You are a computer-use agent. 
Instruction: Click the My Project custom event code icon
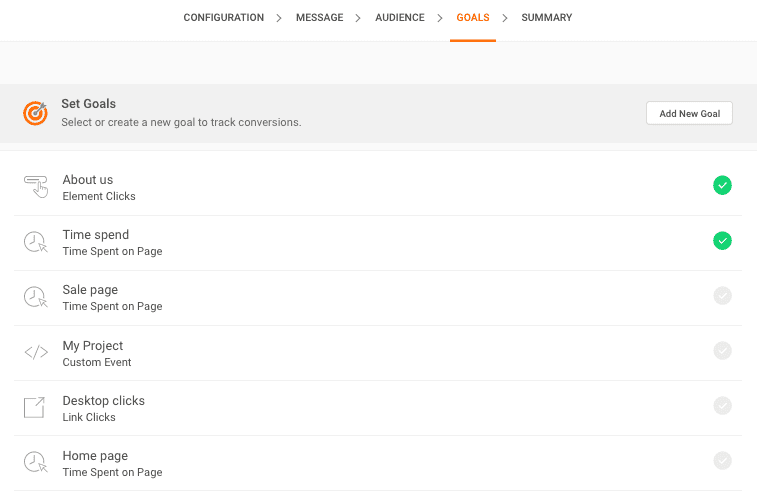36,352
